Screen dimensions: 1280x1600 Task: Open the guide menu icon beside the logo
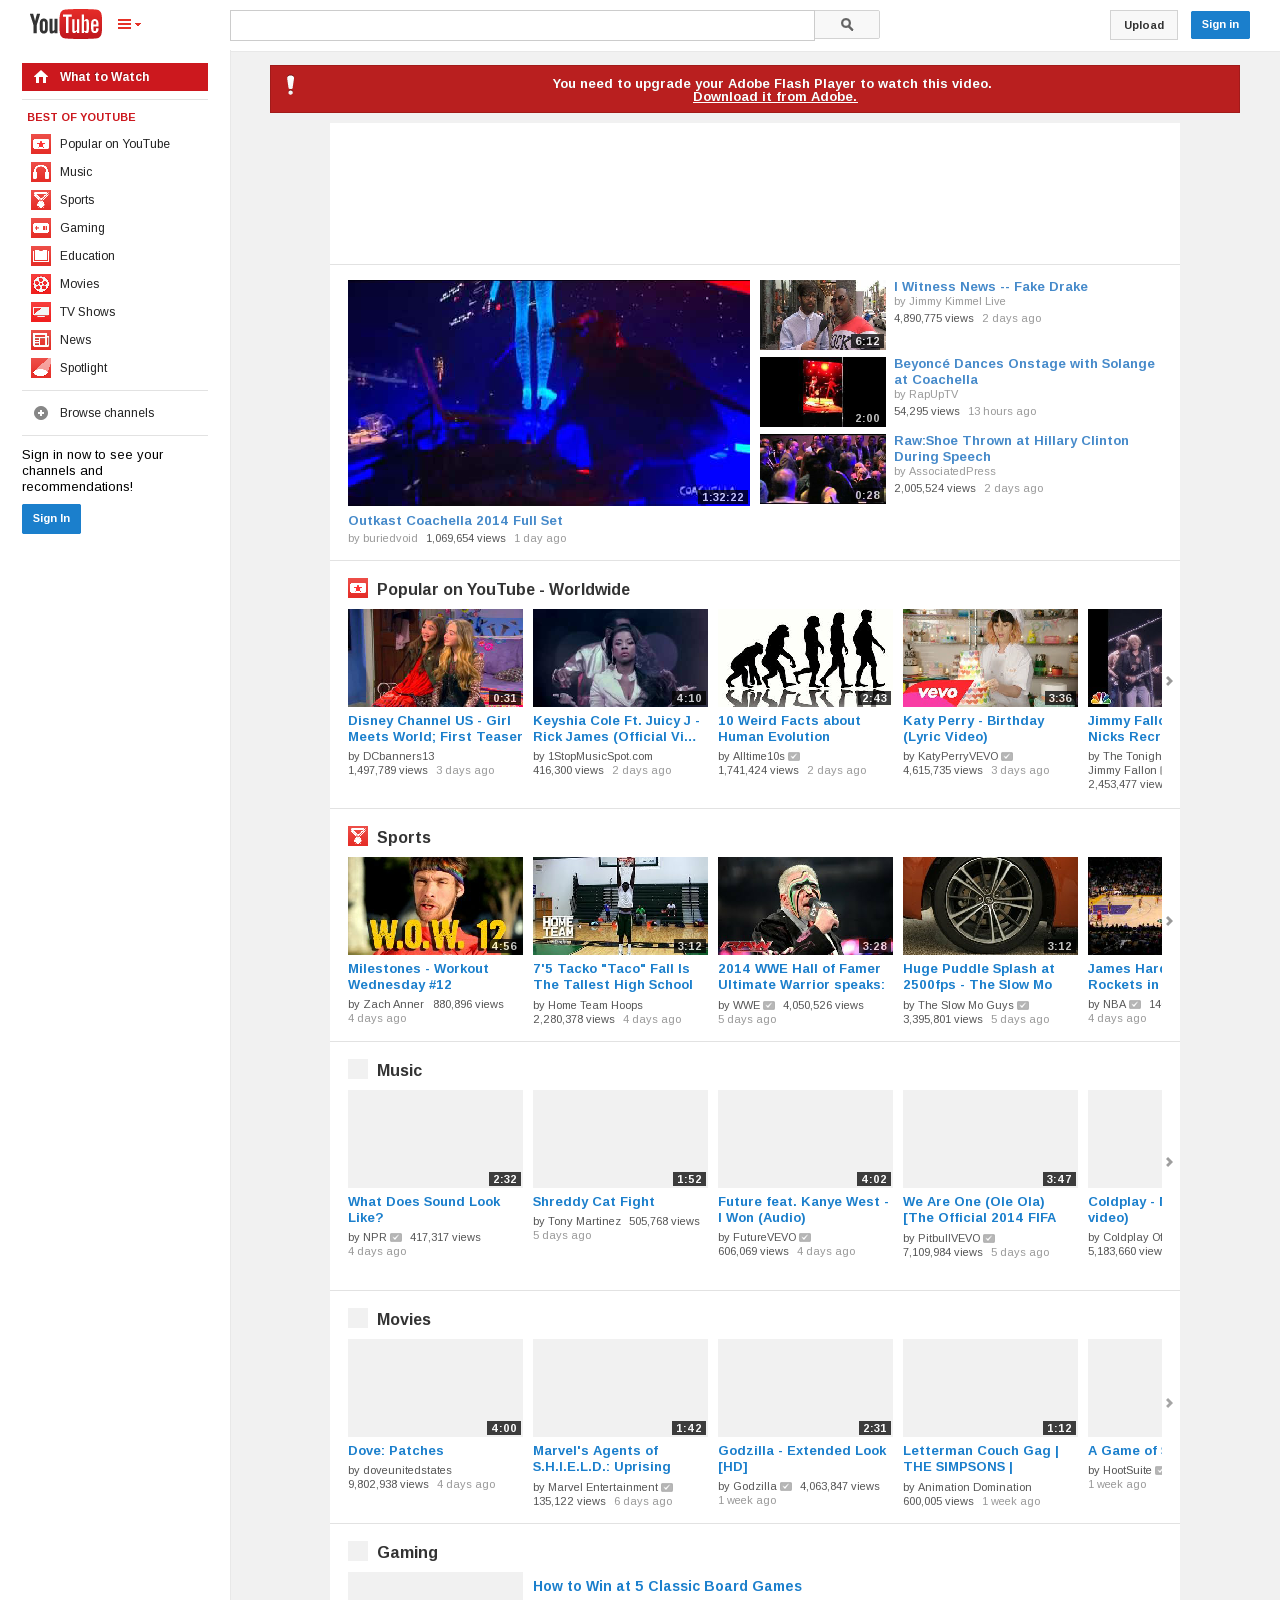tap(129, 24)
